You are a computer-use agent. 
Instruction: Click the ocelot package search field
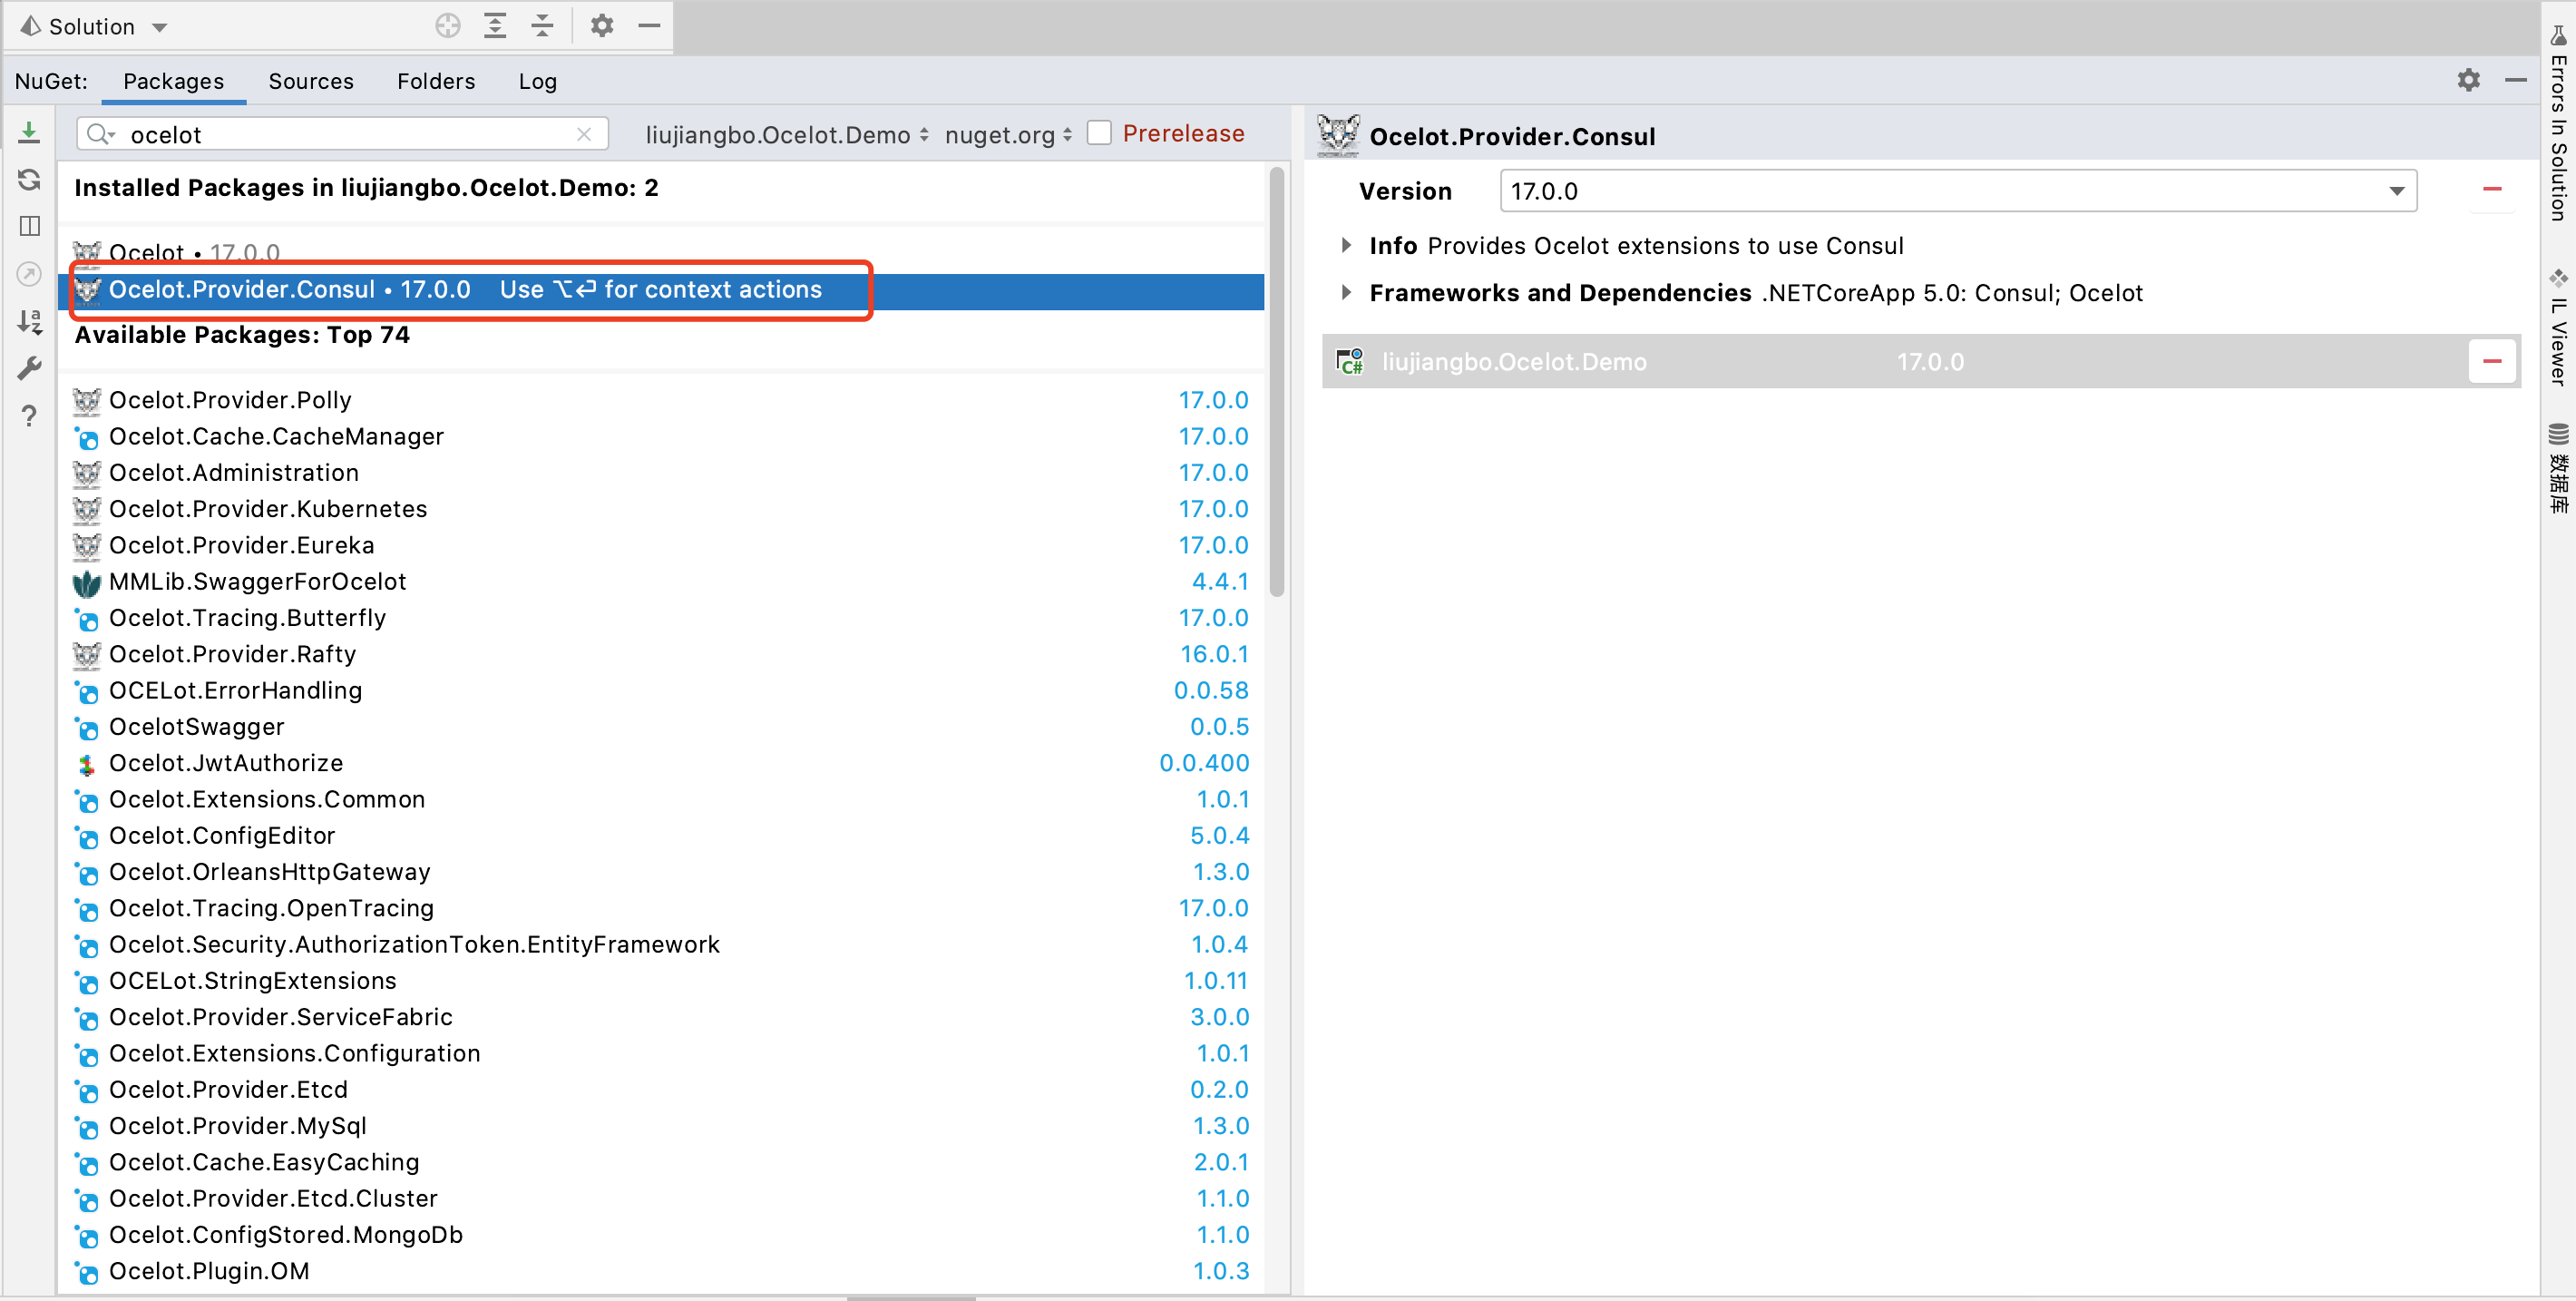point(343,135)
